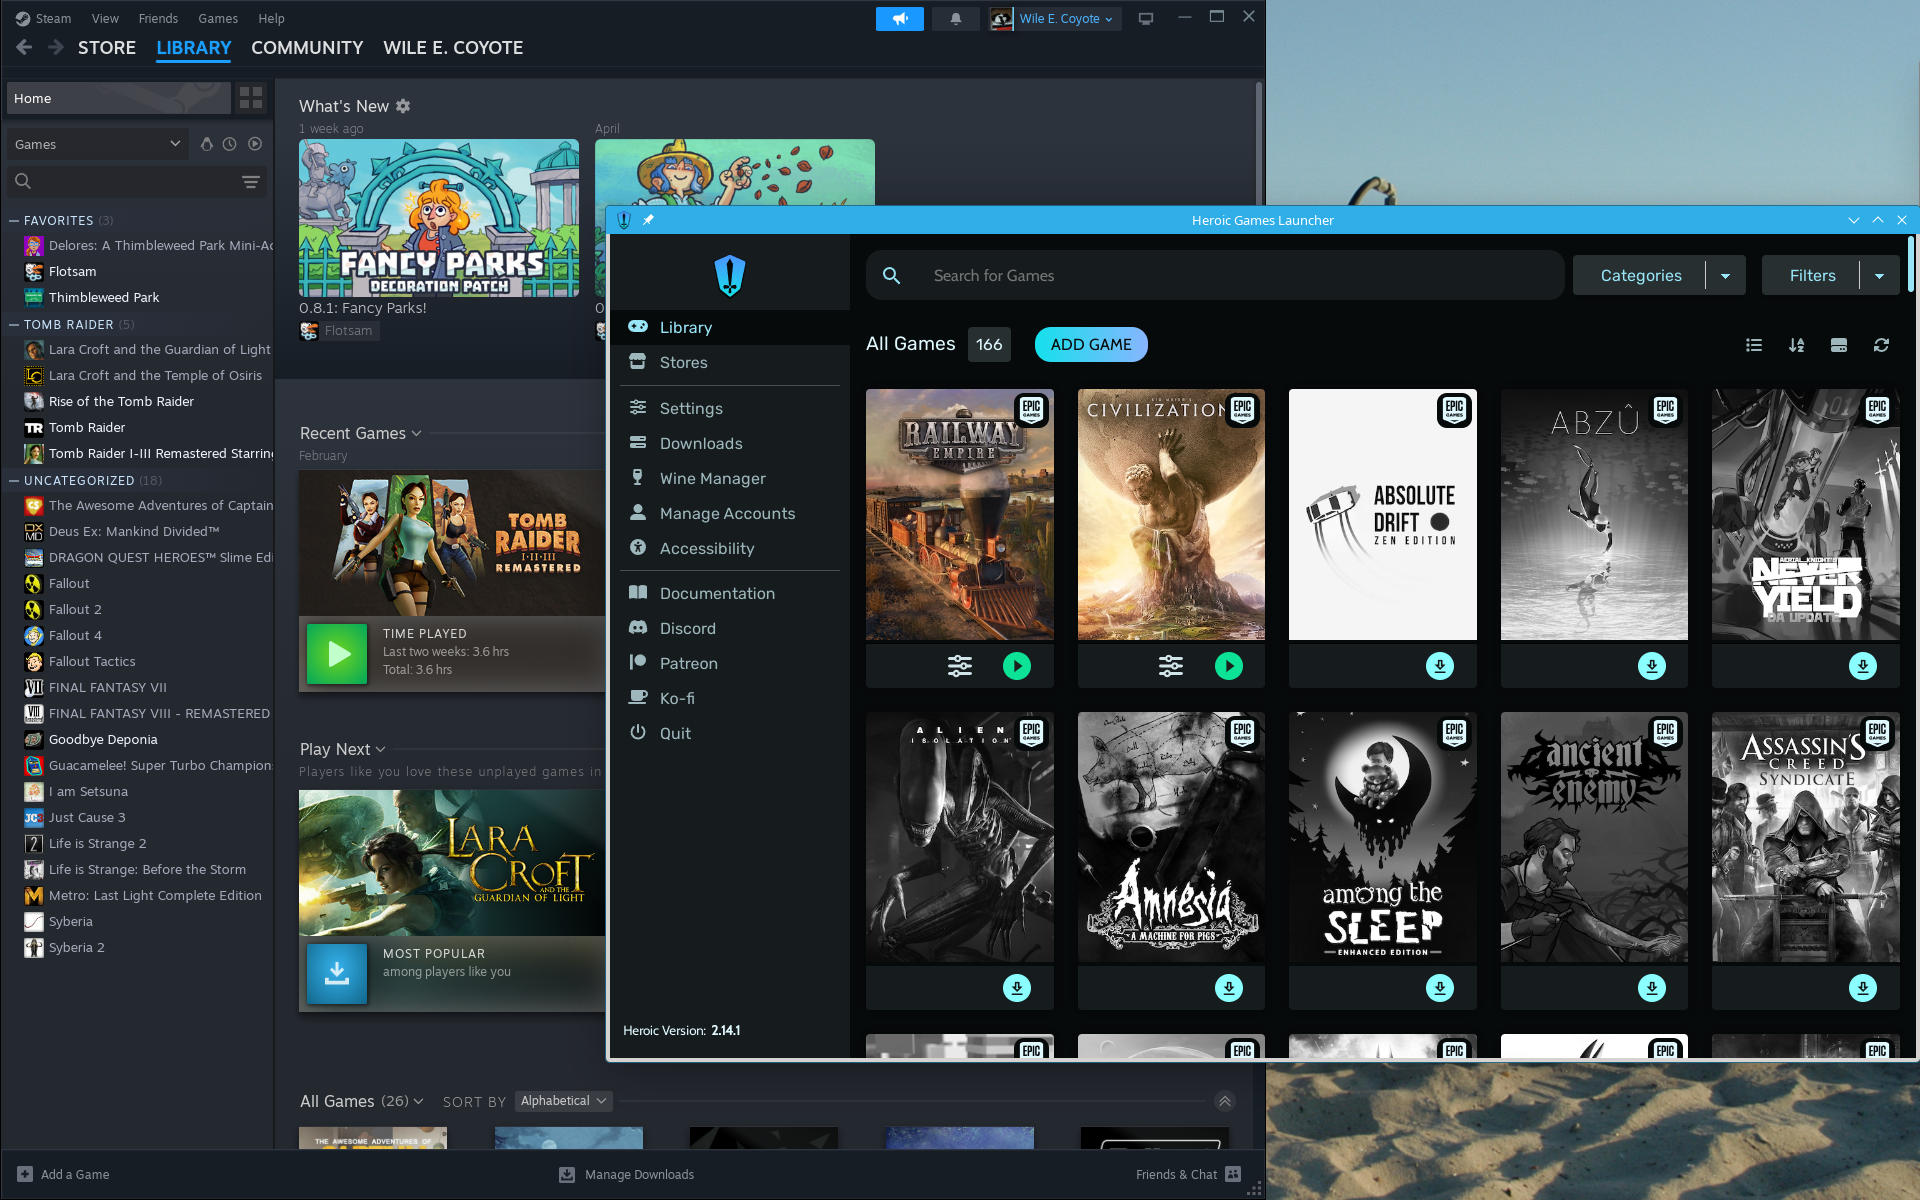This screenshot has height=1200, width=1920.
Task: Collapse Steam All Games section chevron button
Action: pyautogui.click(x=1224, y=1101)
